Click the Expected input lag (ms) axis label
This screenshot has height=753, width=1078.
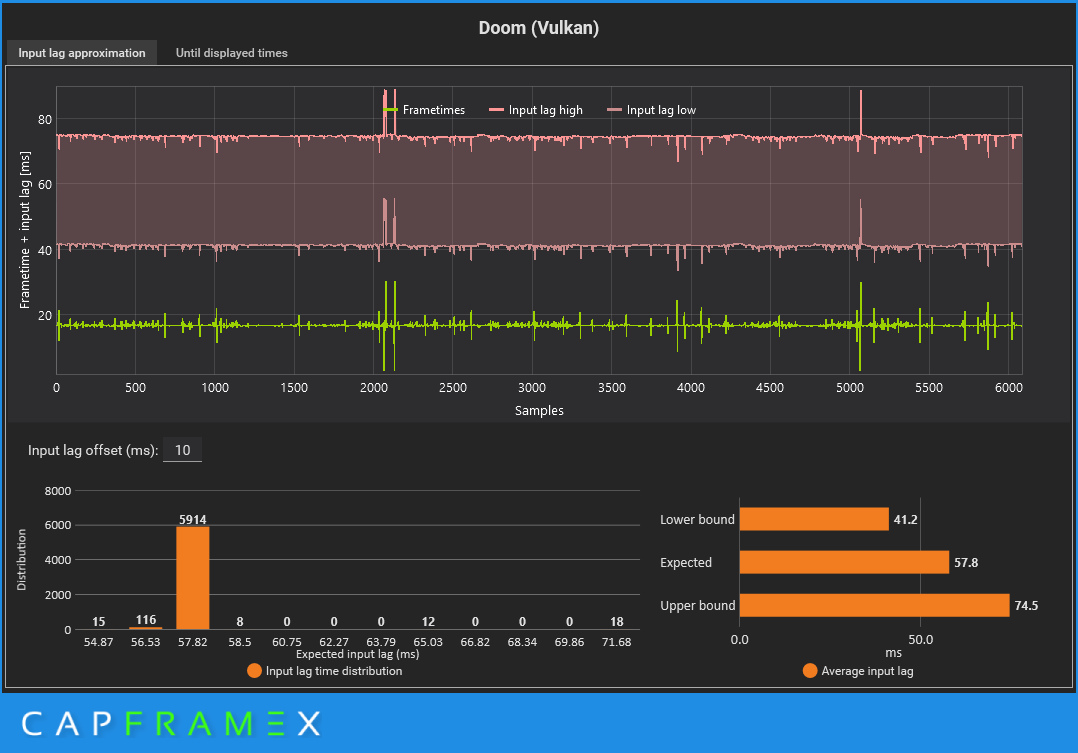pyautogui.click(x=358, y=654)
